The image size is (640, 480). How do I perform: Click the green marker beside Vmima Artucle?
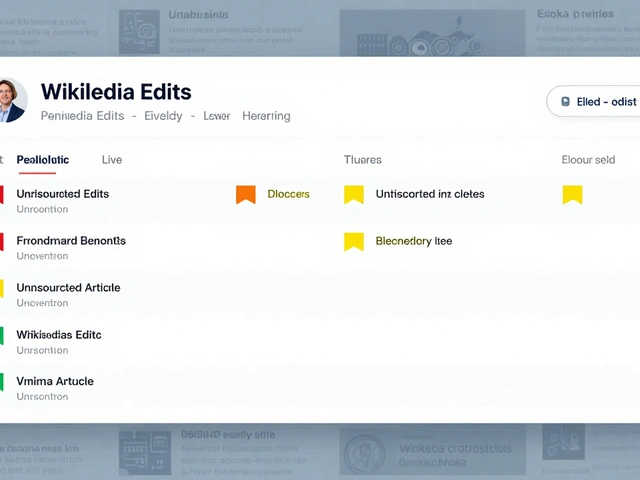pyautogui.click(x=2, y=382)
